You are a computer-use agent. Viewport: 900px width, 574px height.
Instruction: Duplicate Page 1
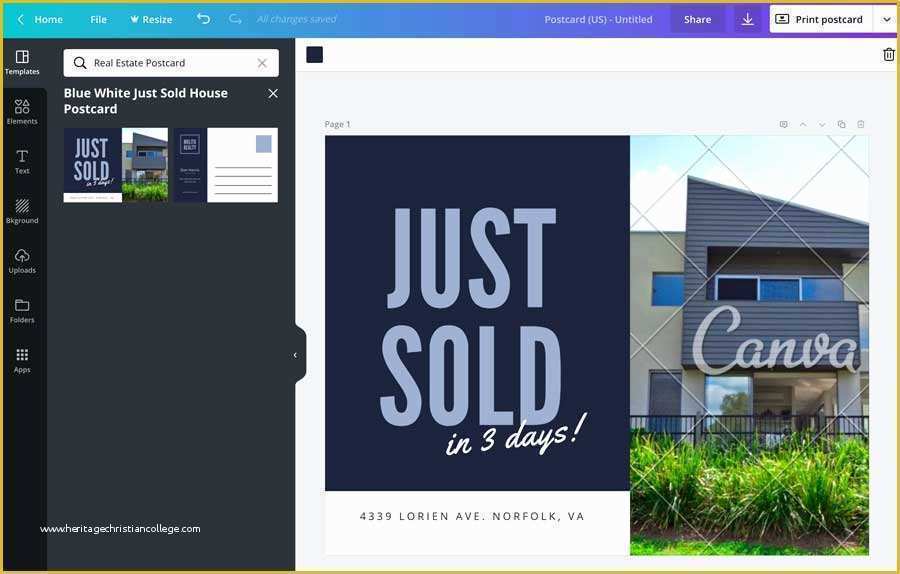coord(841,125)
